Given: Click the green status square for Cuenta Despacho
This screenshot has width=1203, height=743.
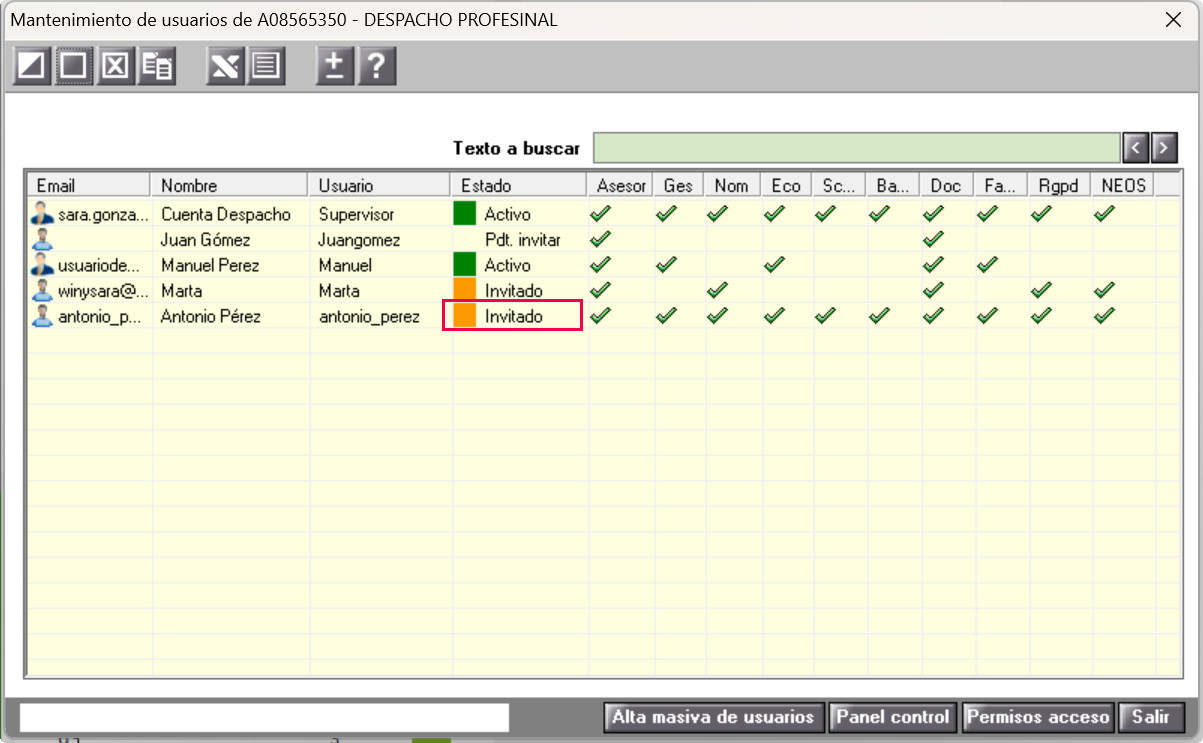Looking at the screenshot, I should coord(465,213).
